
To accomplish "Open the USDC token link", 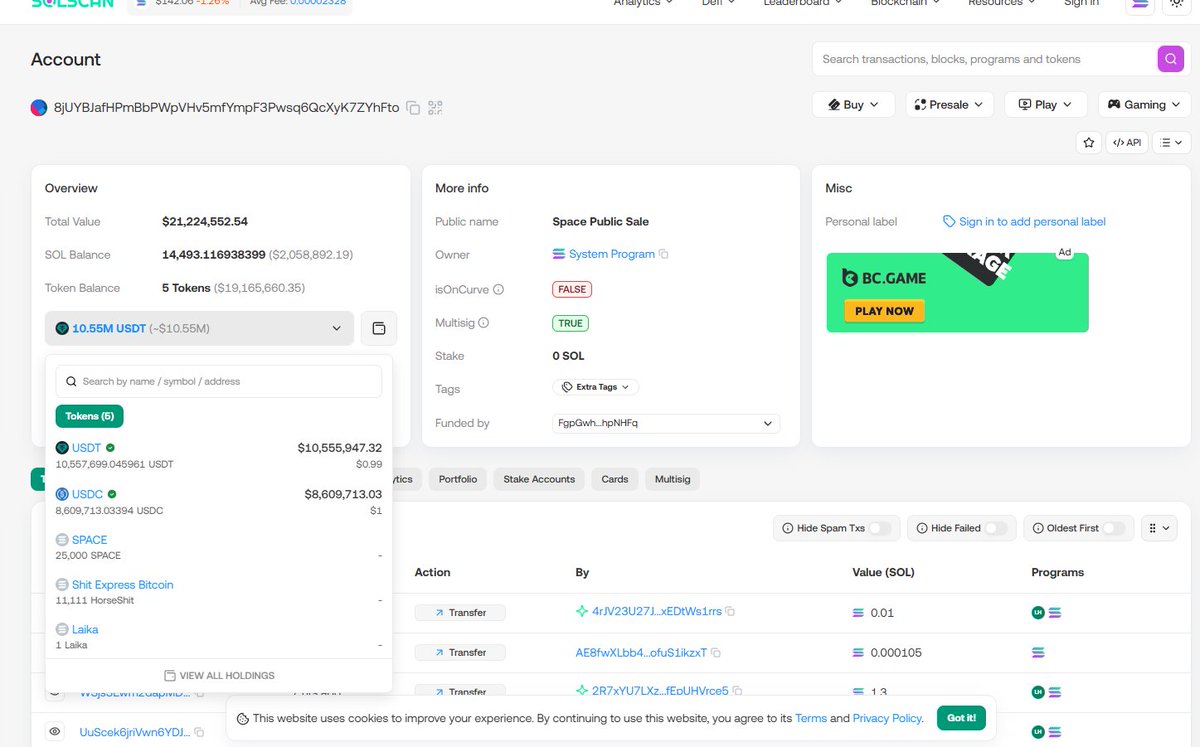I will click(x=88, y=494).
